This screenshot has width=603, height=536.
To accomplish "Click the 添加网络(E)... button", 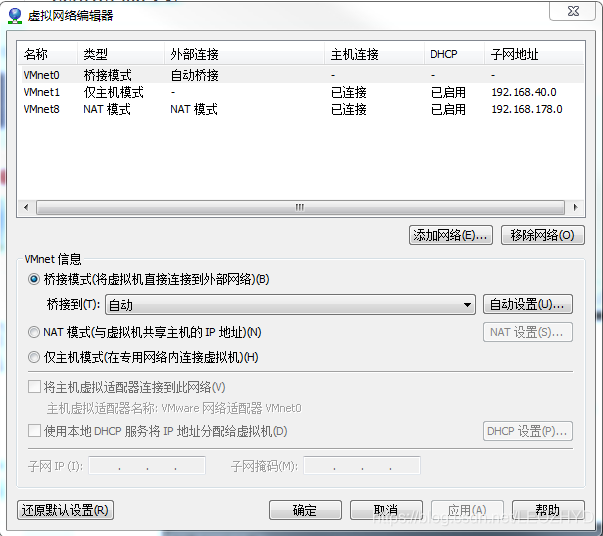I will coord(451,235).
